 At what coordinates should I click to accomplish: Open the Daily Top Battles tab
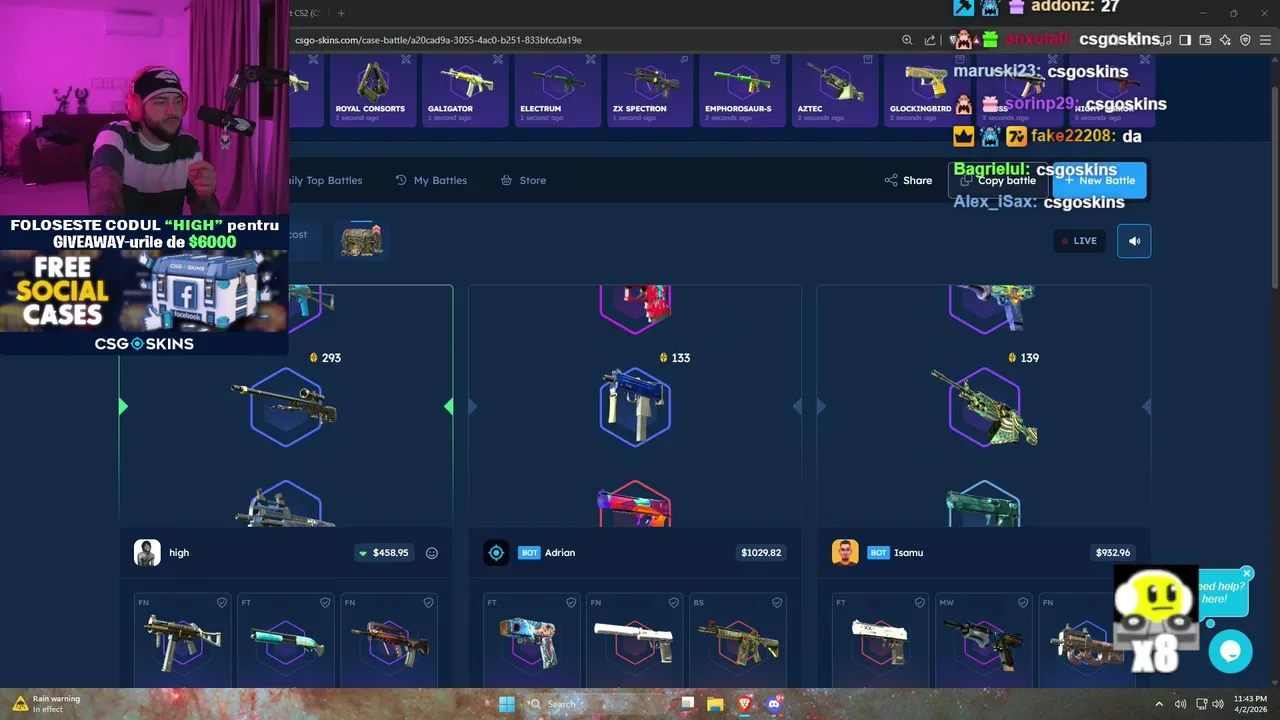tap(326, 180)
